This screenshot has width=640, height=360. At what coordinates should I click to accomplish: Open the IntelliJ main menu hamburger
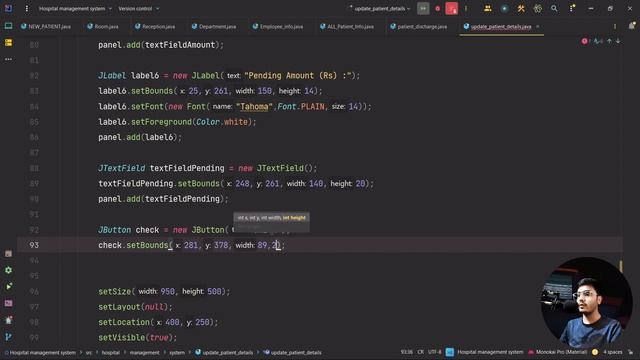coord(27,9)
